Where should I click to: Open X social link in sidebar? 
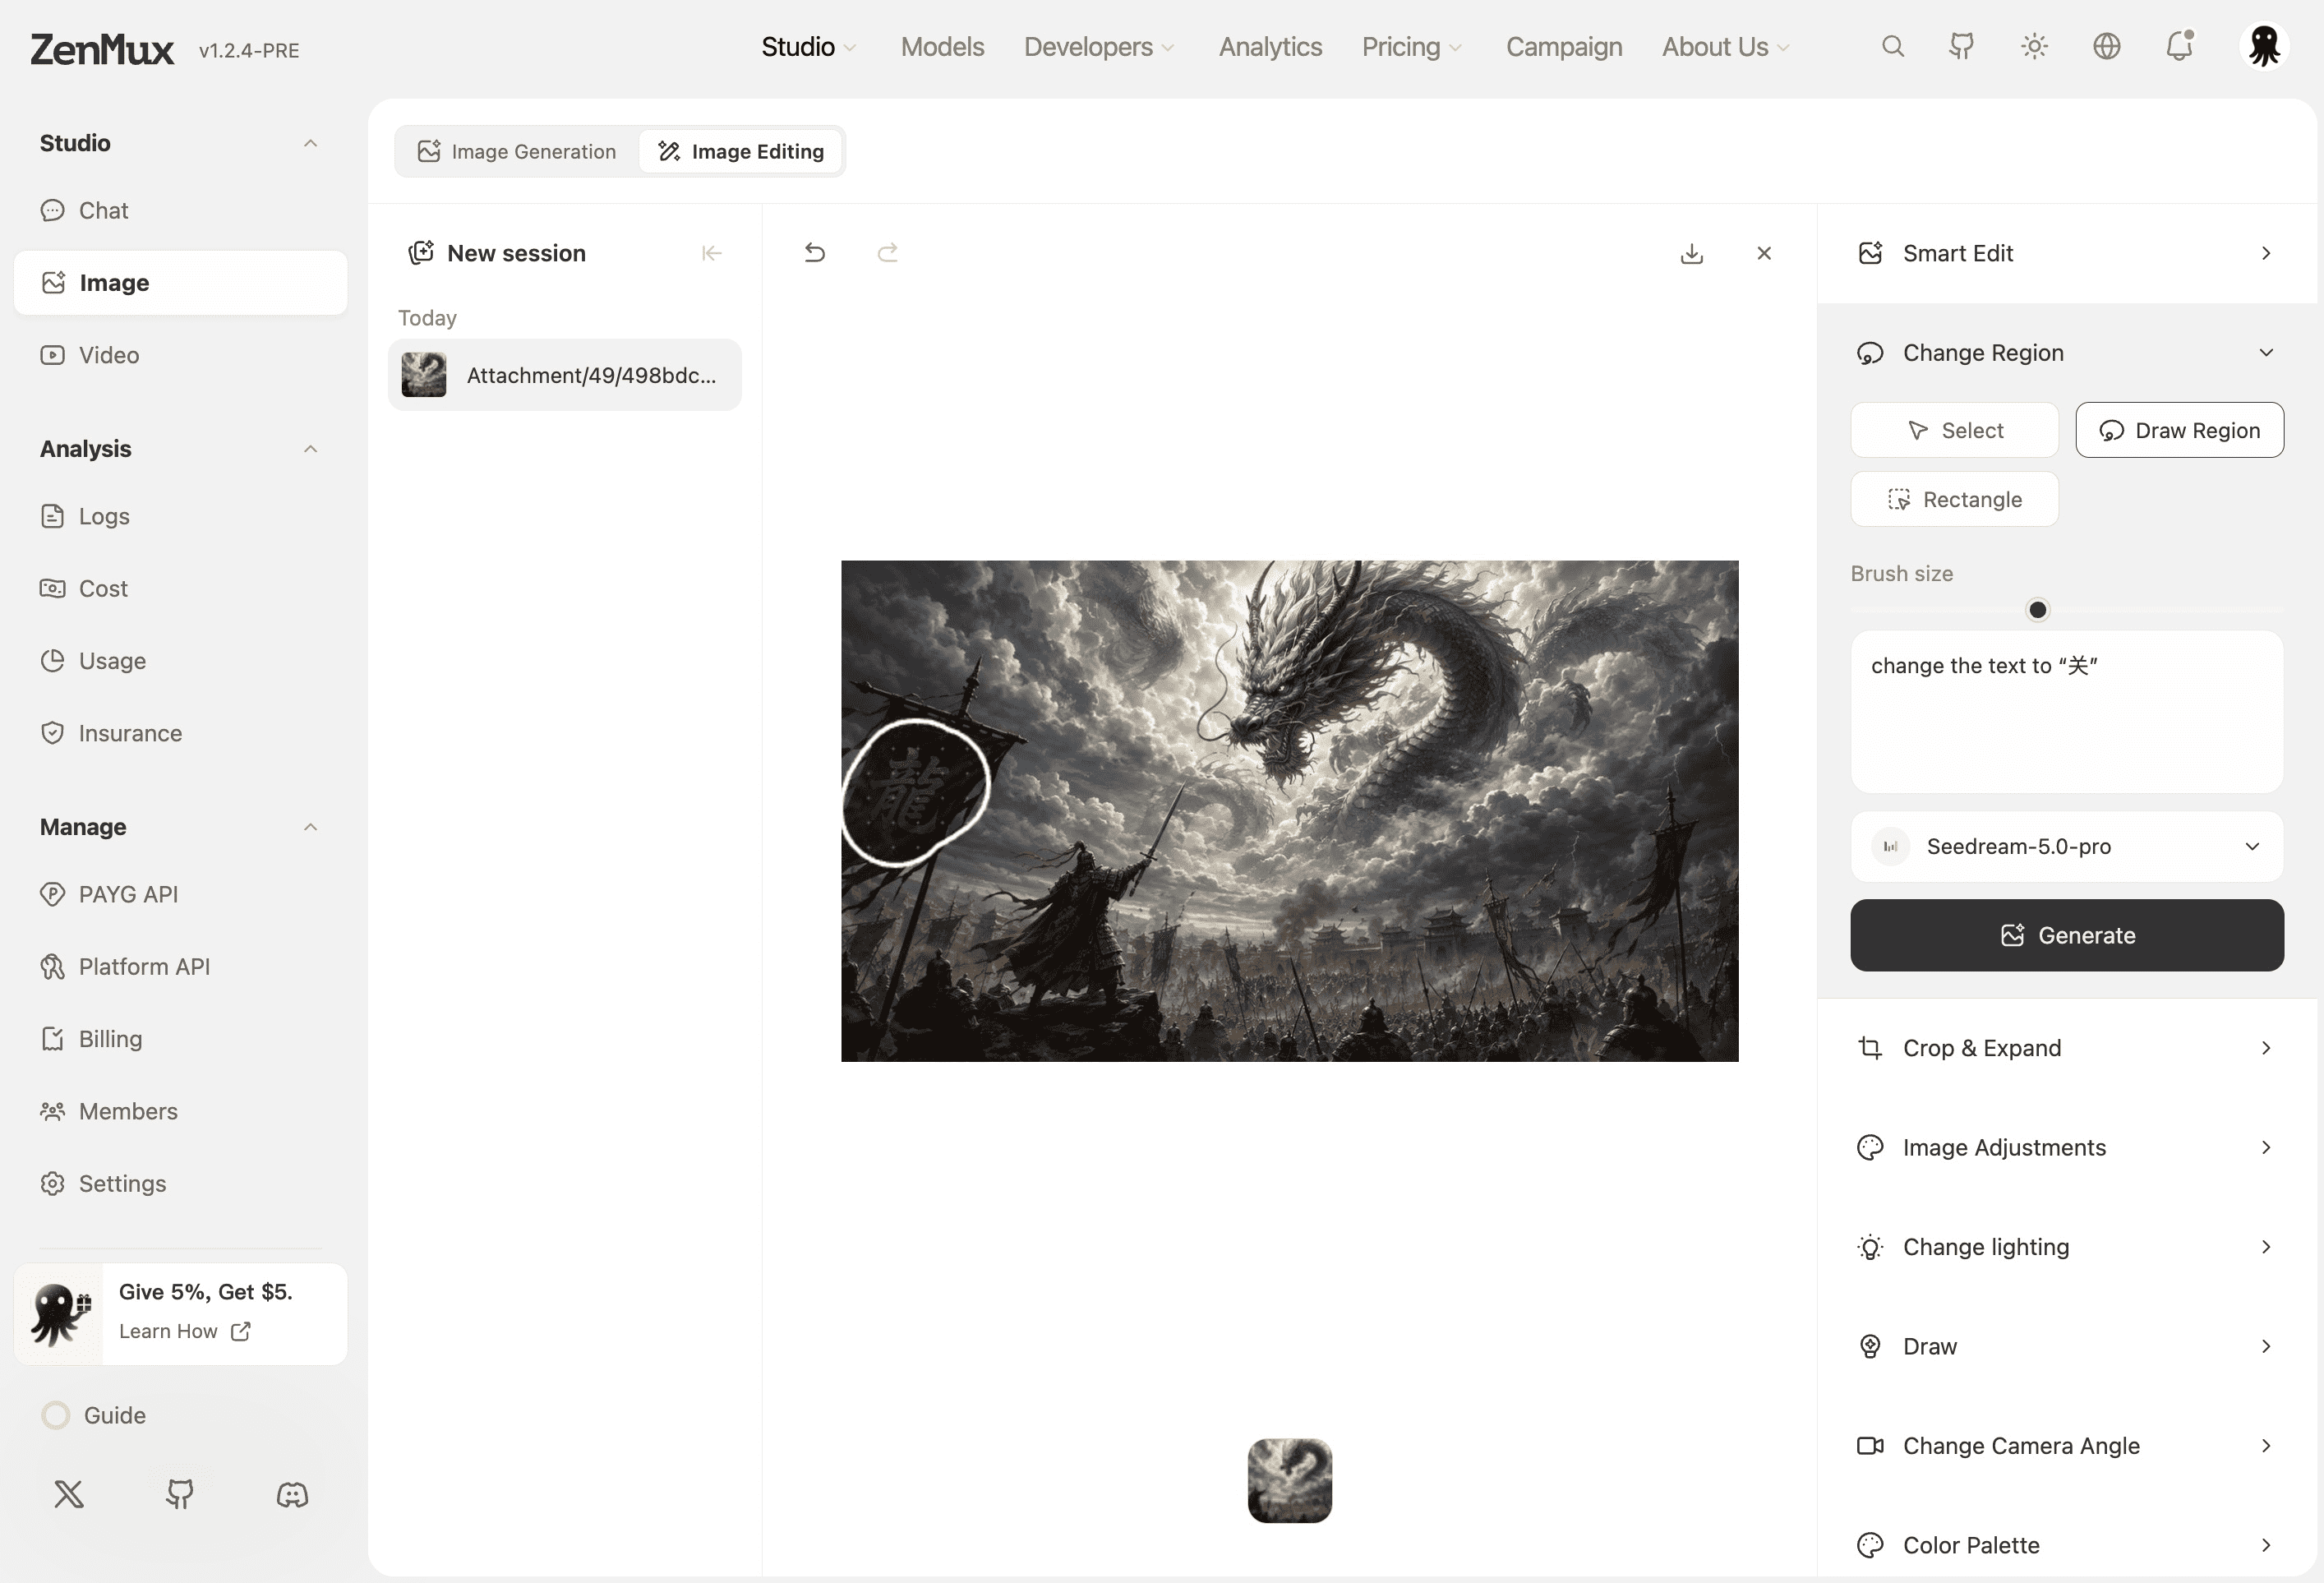pos(69,1494)
